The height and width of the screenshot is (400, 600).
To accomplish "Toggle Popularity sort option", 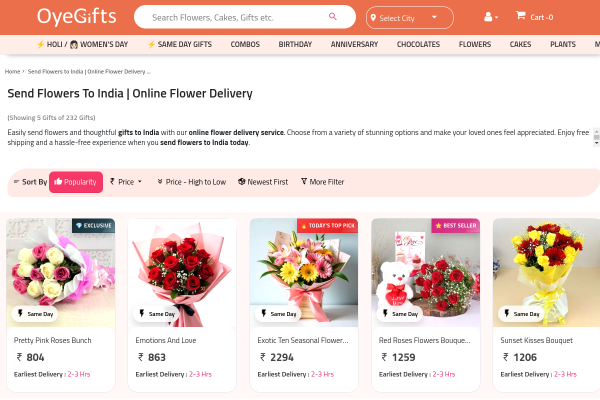I will tap(76, 182).
